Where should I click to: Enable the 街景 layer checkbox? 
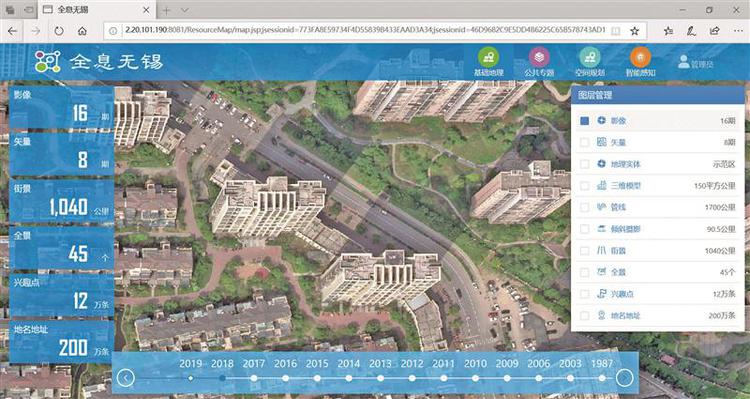[585, 251]
